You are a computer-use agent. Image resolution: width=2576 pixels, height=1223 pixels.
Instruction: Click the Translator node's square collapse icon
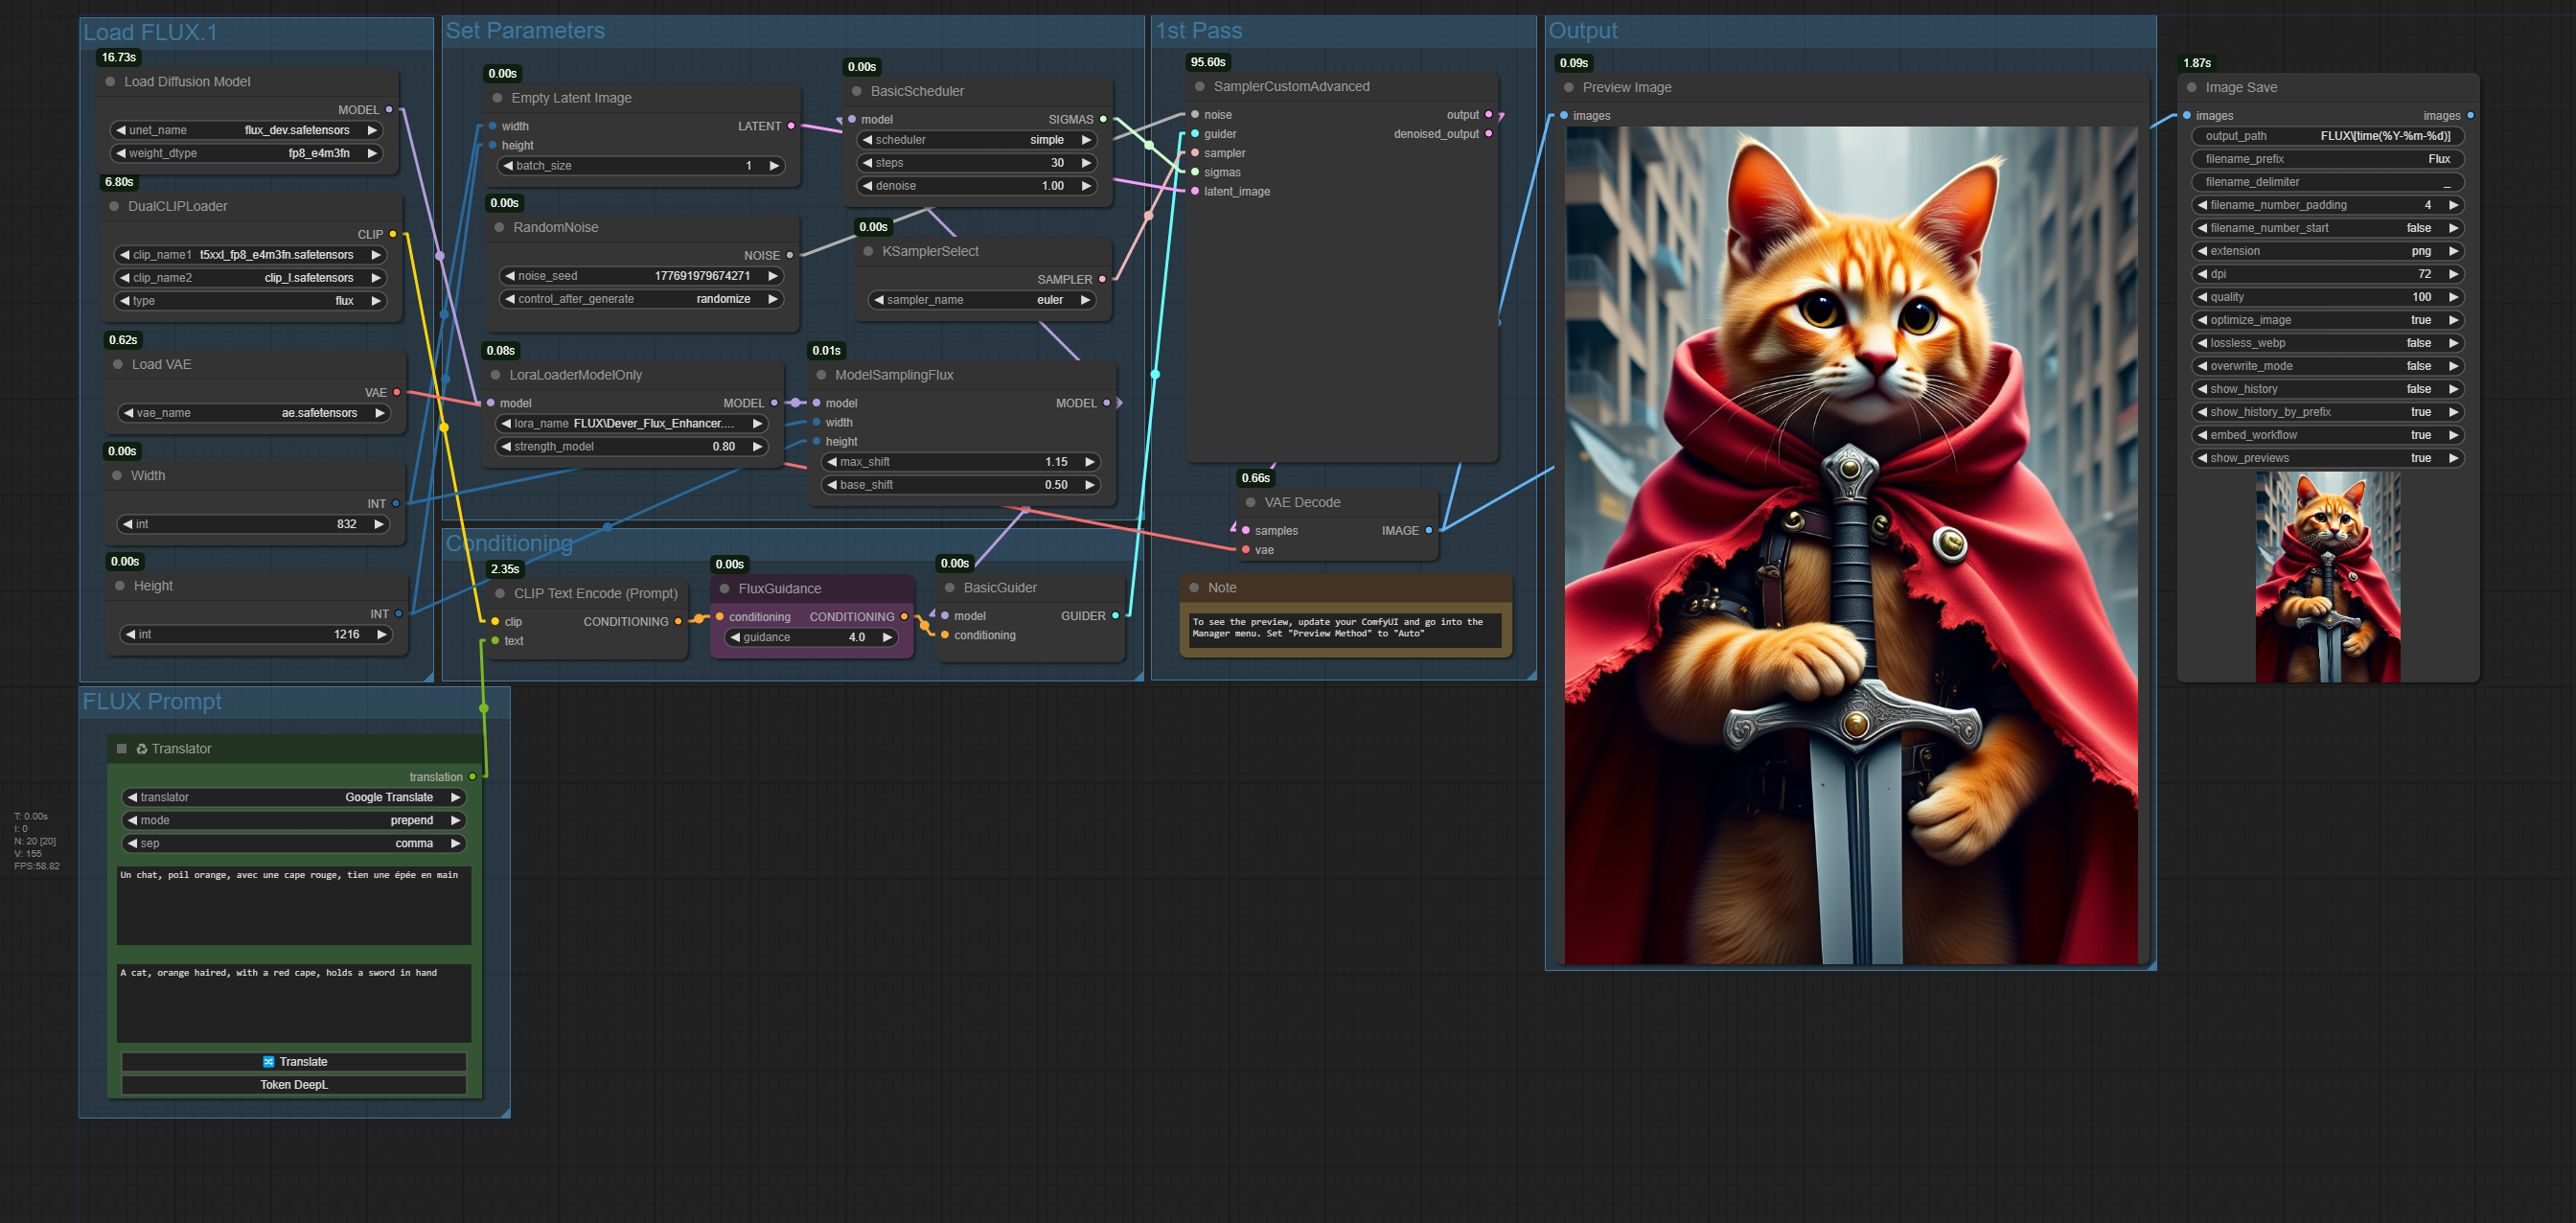(122, 748)
